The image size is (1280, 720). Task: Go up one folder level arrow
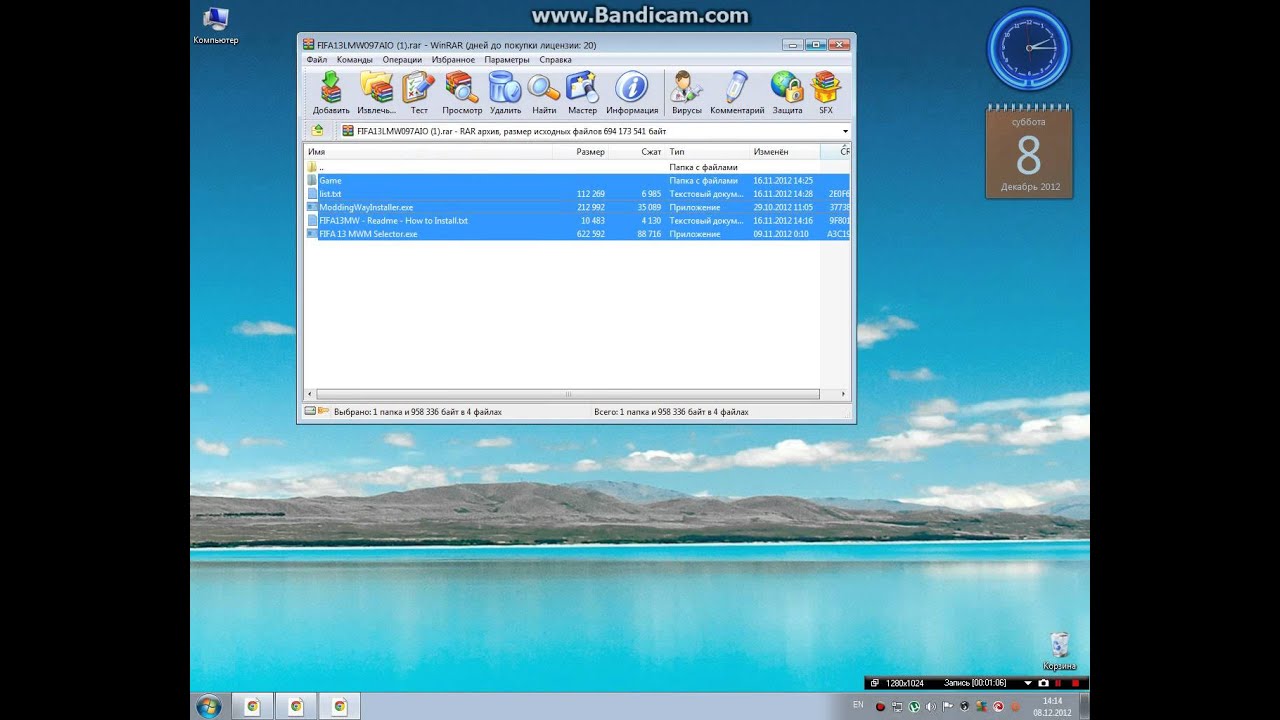pos(318,131)
